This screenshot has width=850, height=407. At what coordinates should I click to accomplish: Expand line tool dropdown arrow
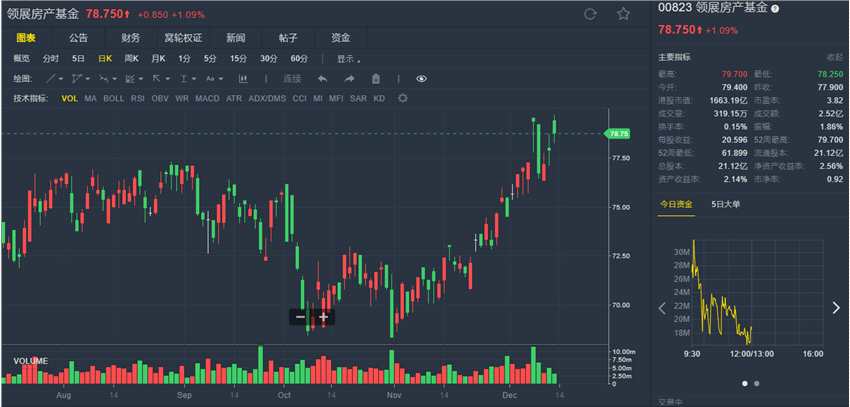61,79
